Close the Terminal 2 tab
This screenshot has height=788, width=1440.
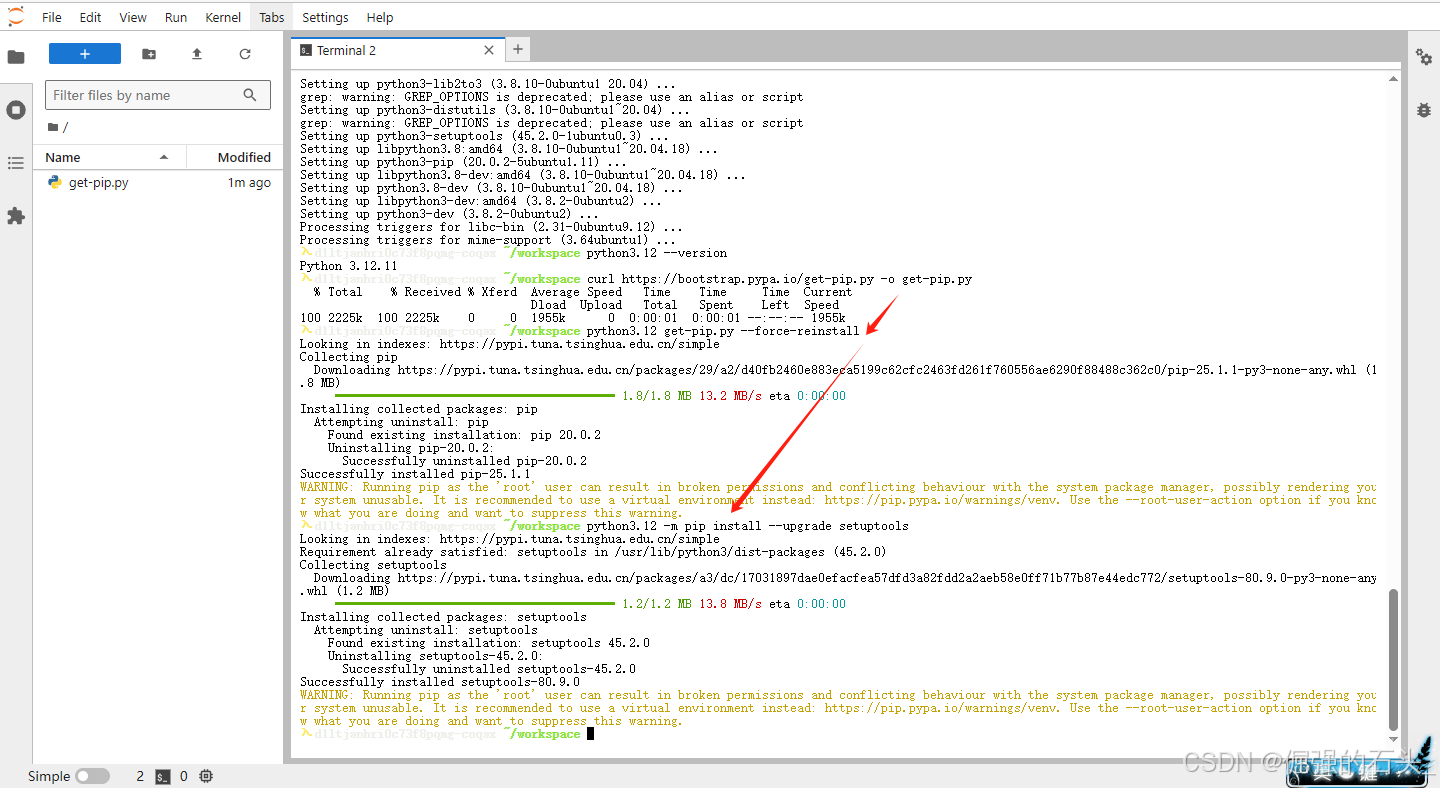click(489, 50)
